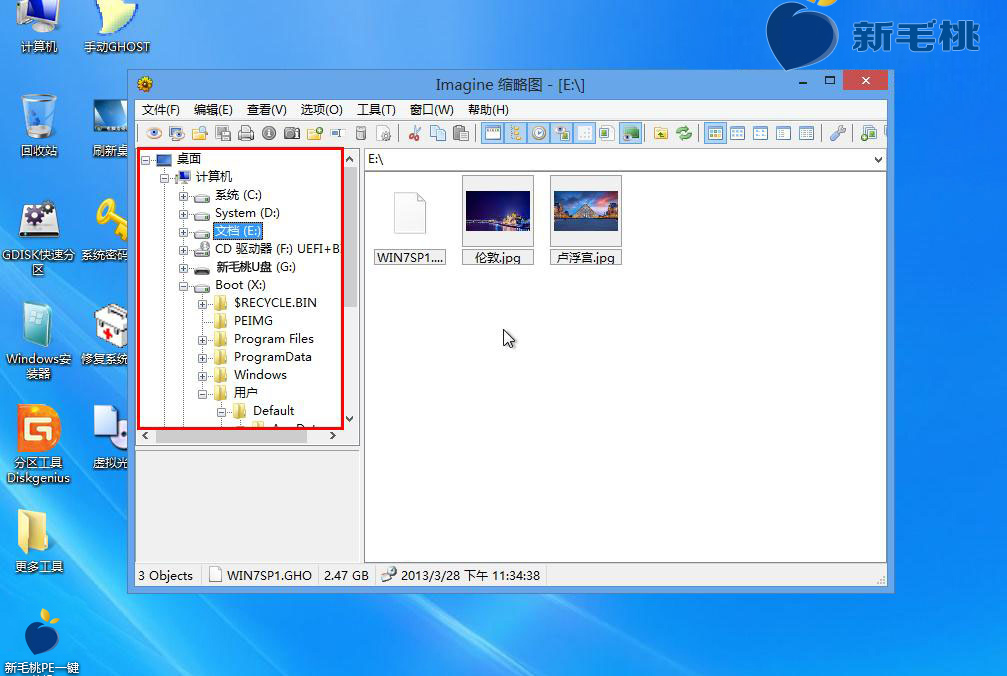Image resolution: width=1007 pixels, height=676 pixels.
Task: Click the save-as floppy disk toolbar icon
Action: coord(223,134)
